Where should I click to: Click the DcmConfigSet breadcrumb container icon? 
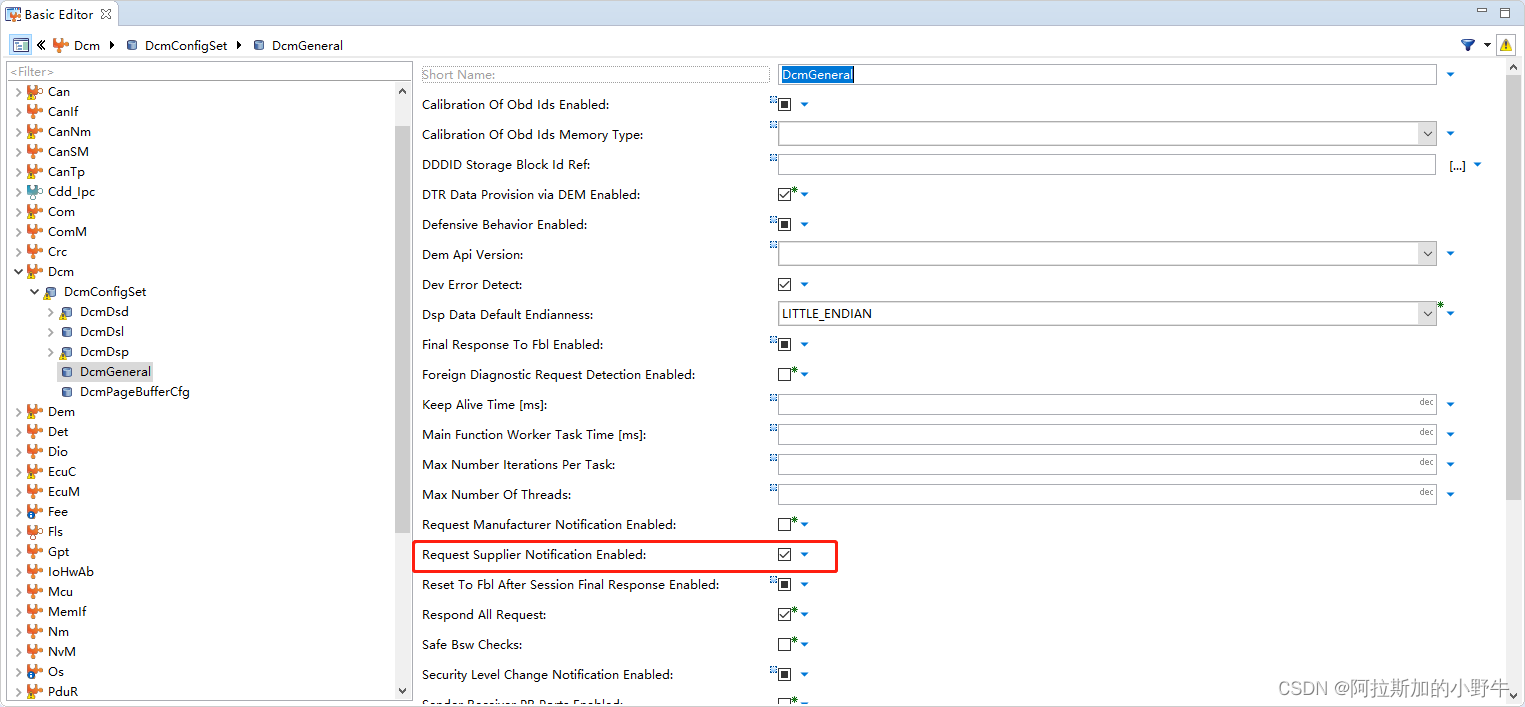132,45
